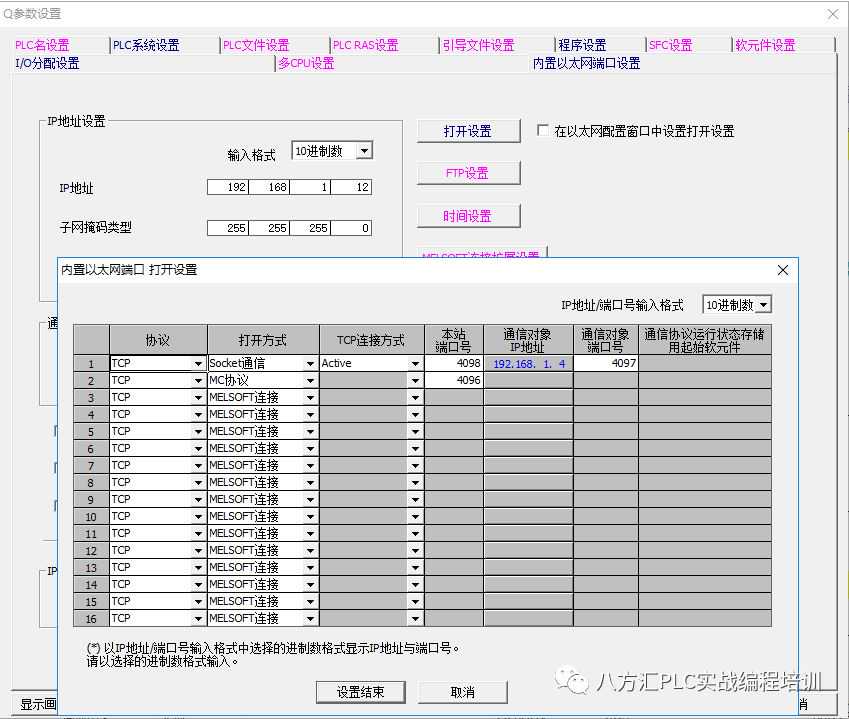Viewport: 849px width, 719px height.
Task: Open the PLC RAS设置 tab
Action: pyautogui.click(x=365, y=45)
